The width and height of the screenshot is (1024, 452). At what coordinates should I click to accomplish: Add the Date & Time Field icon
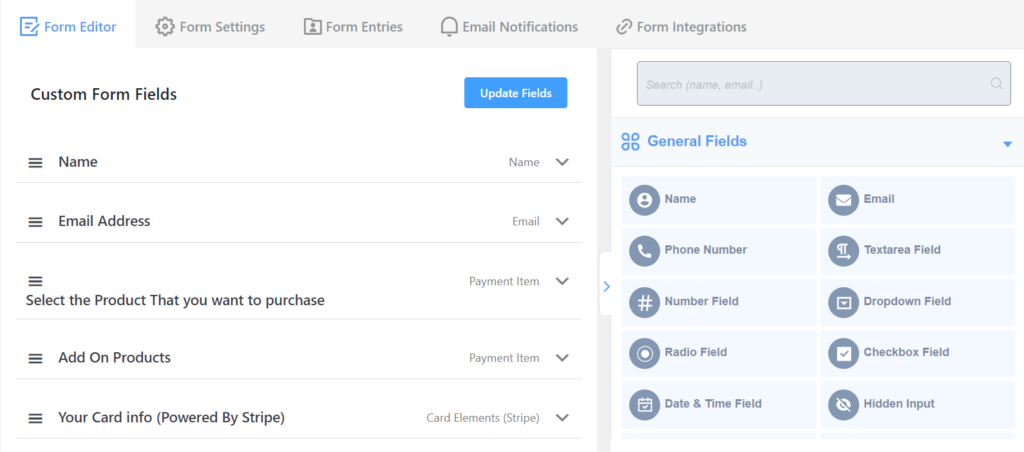[x=645, y=405]
